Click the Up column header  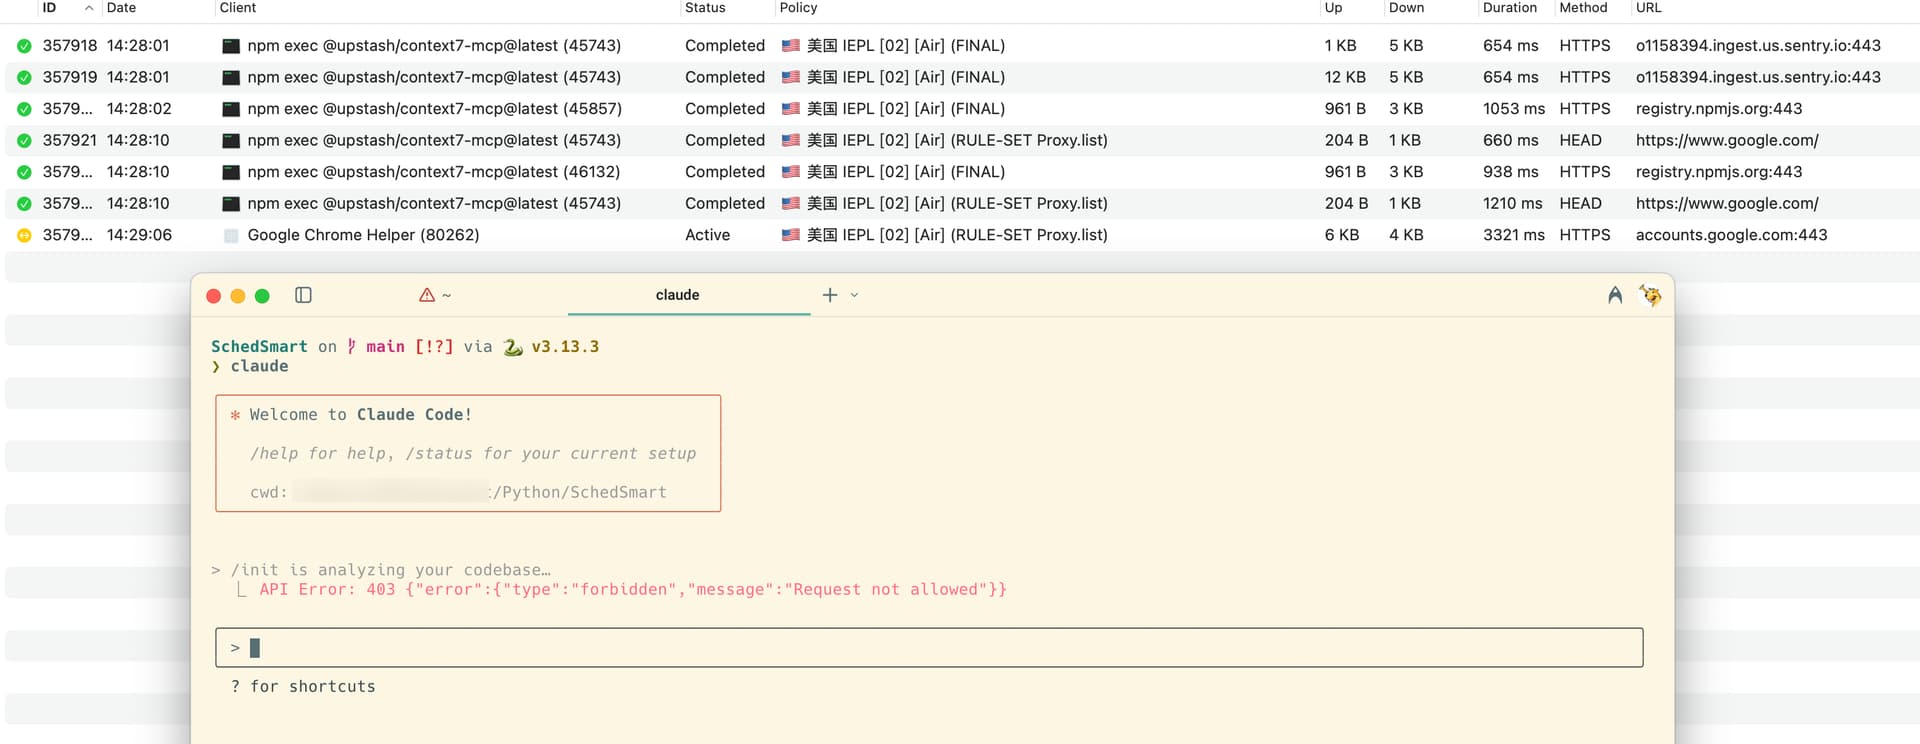pos(1333,8)
